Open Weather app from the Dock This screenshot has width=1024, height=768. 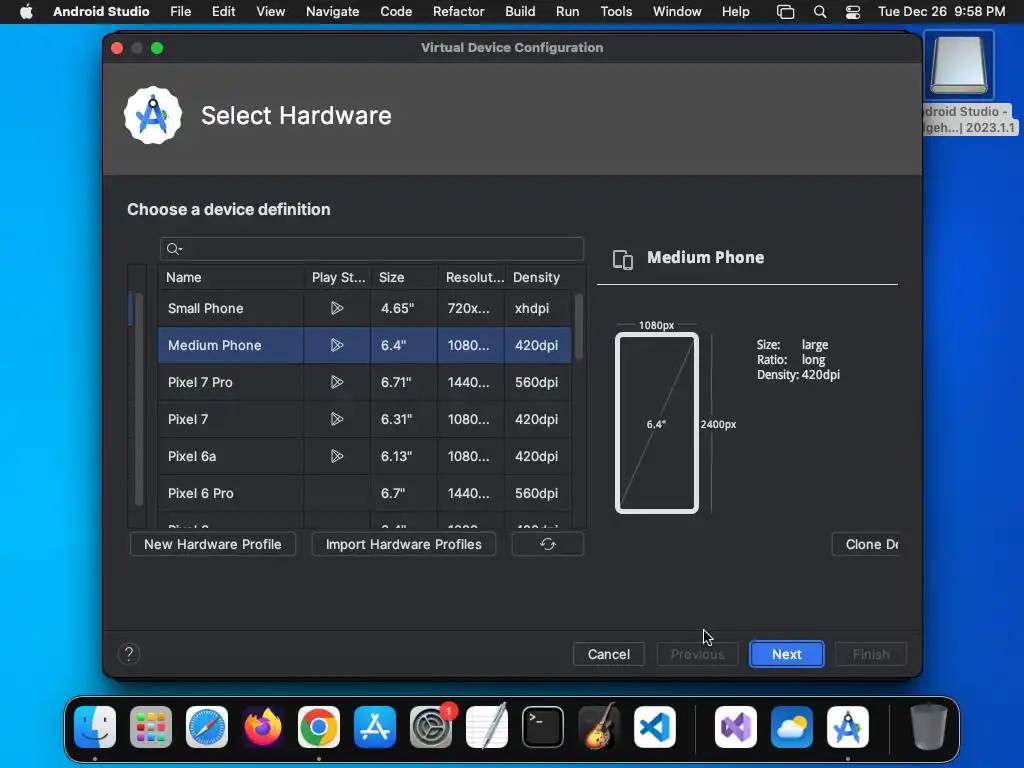(x=792, y=727)
